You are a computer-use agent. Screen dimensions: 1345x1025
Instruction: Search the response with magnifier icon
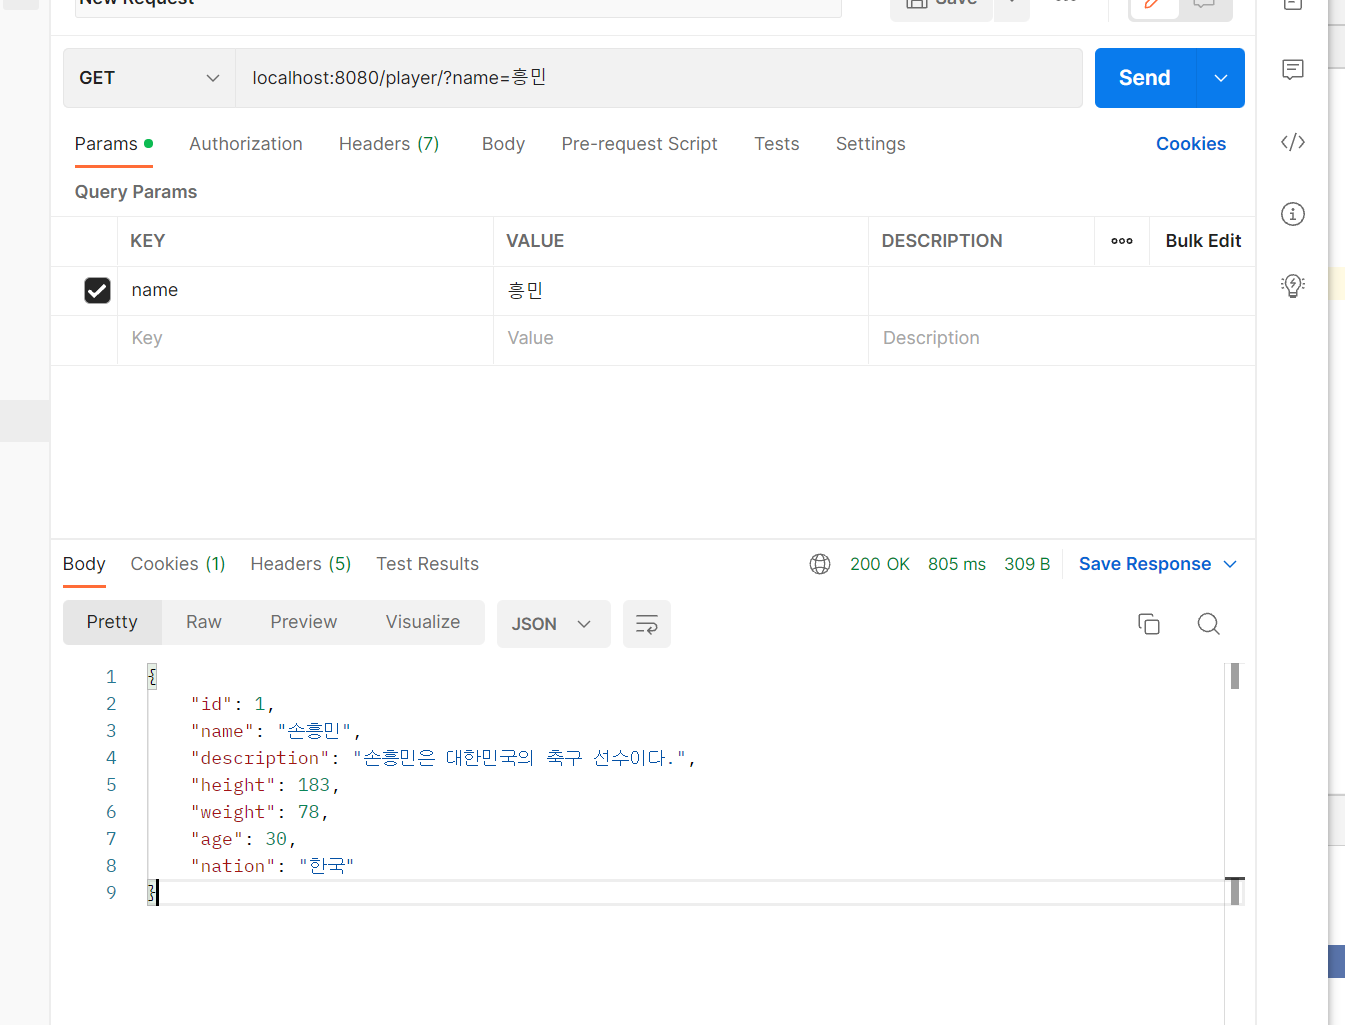(x=1208, y=624)
